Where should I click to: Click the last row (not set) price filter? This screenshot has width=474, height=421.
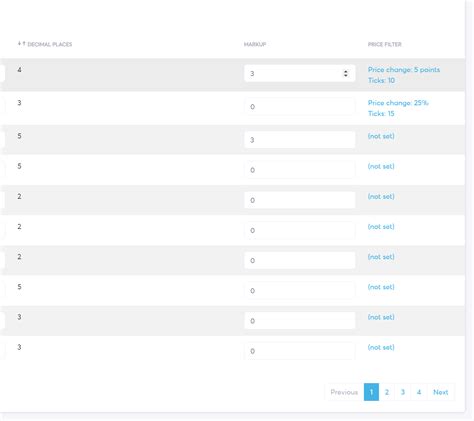[x=381, y=347]
